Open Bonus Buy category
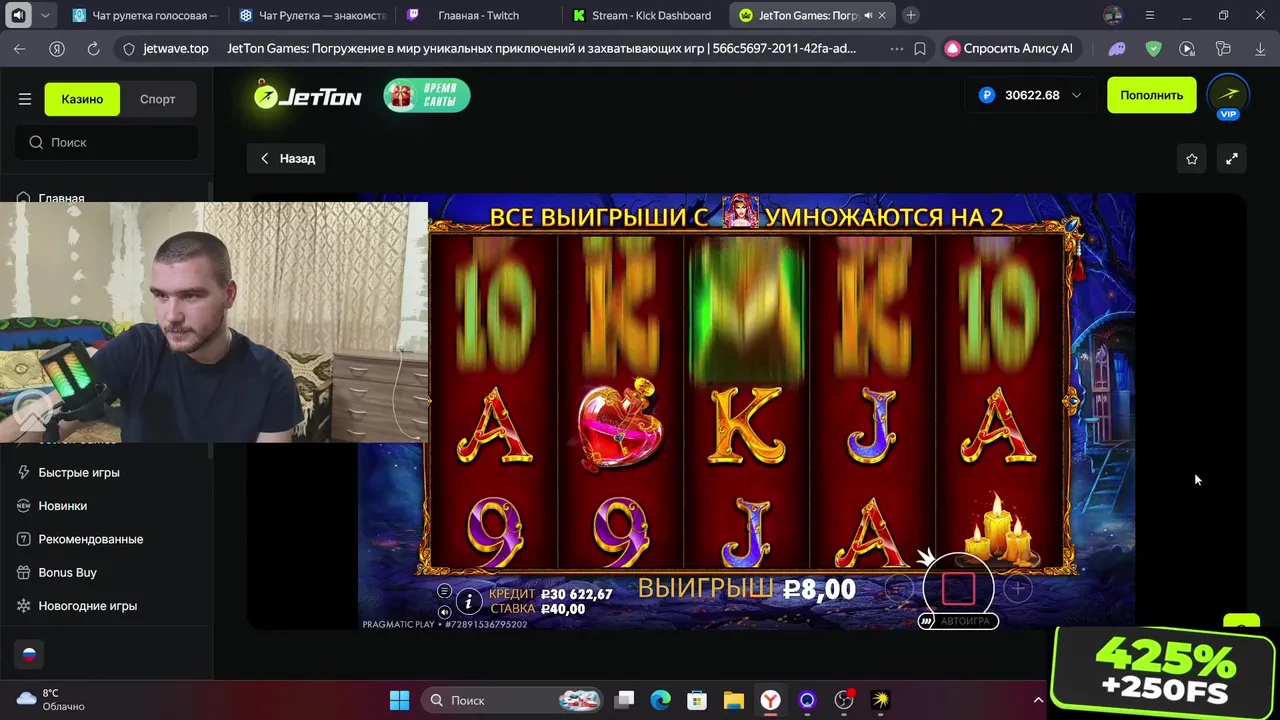Viewport: 1280px width, 720px height. tap(67, 572)
